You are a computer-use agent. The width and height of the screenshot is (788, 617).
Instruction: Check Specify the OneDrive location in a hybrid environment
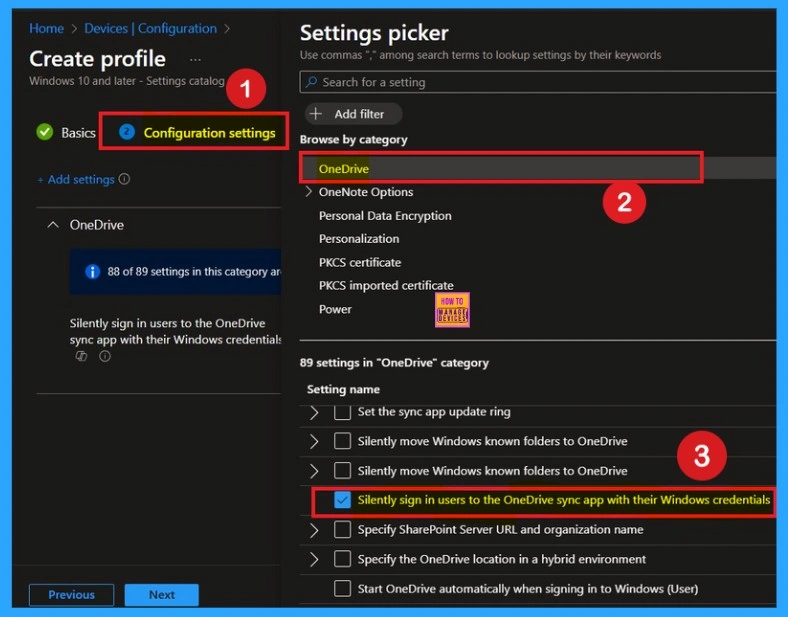tap(342, 559)
